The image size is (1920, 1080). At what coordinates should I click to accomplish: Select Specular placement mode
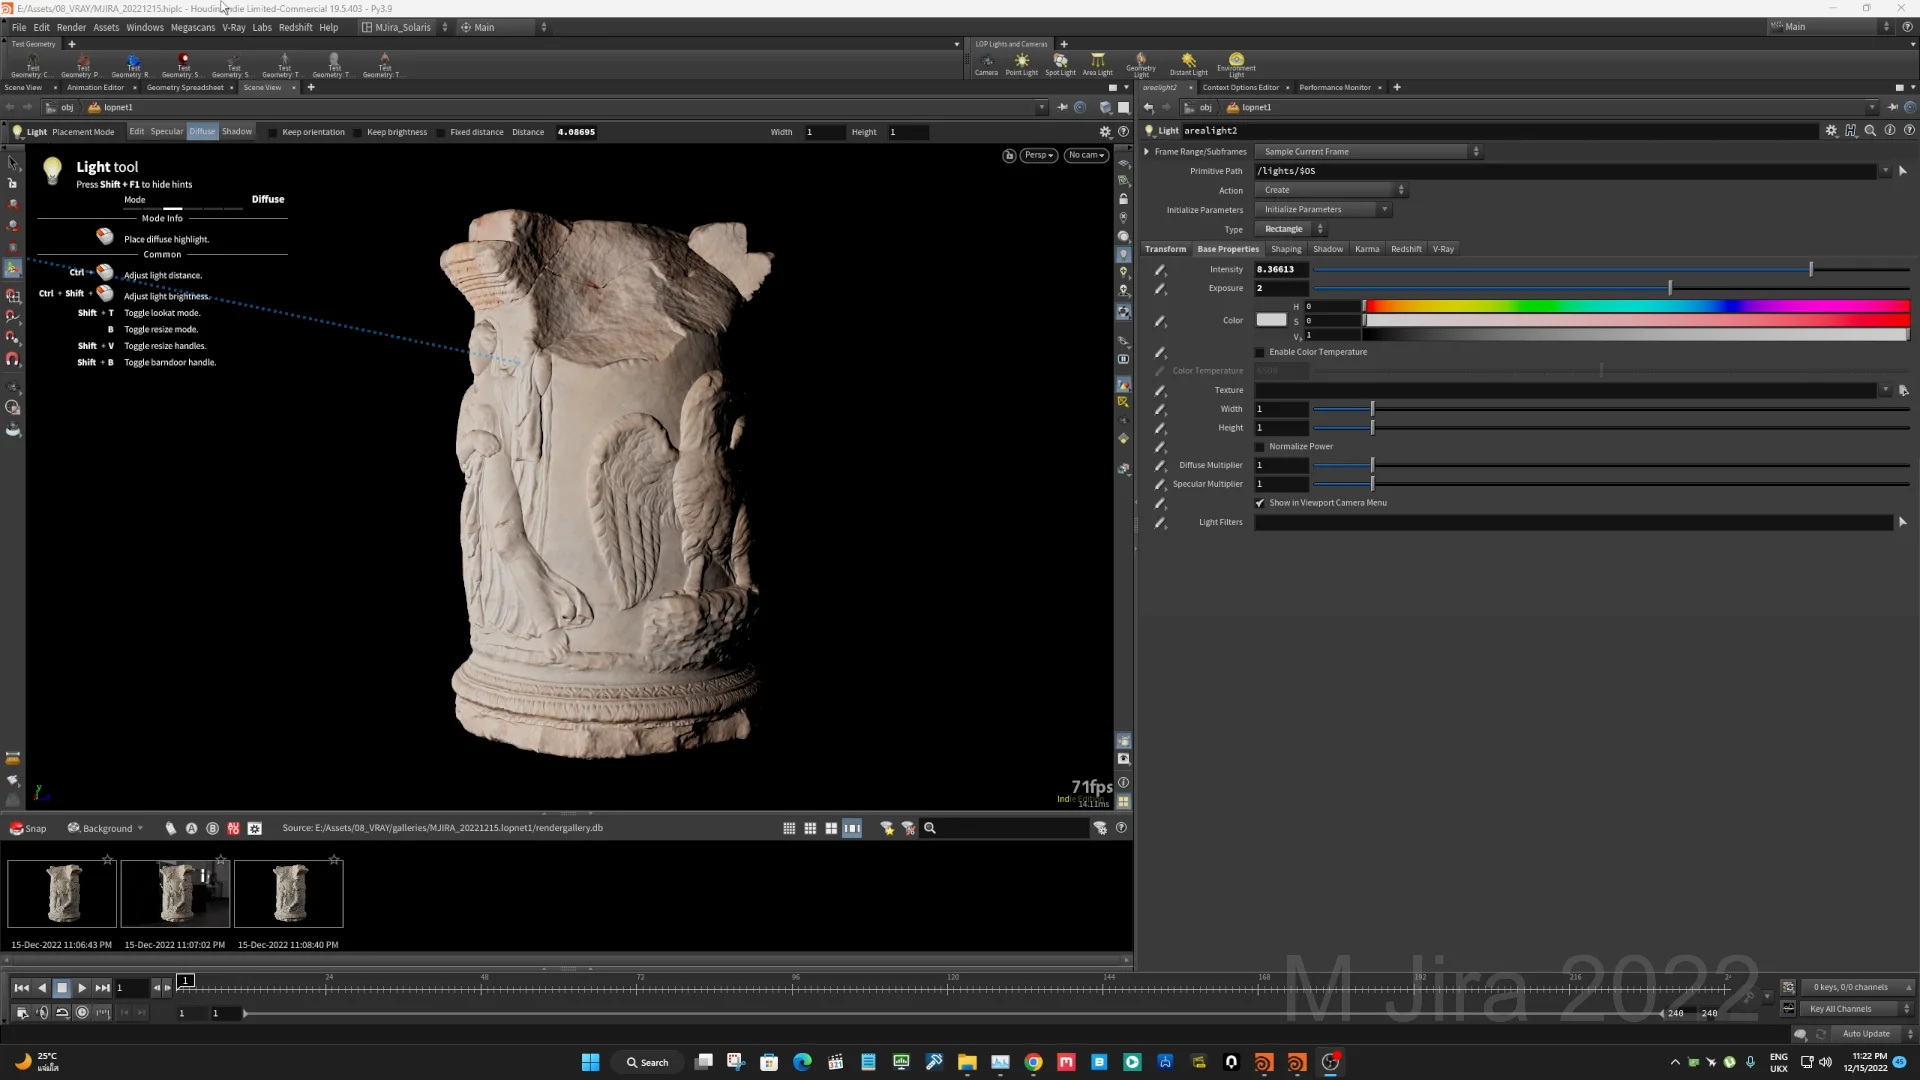click(166, 132)
